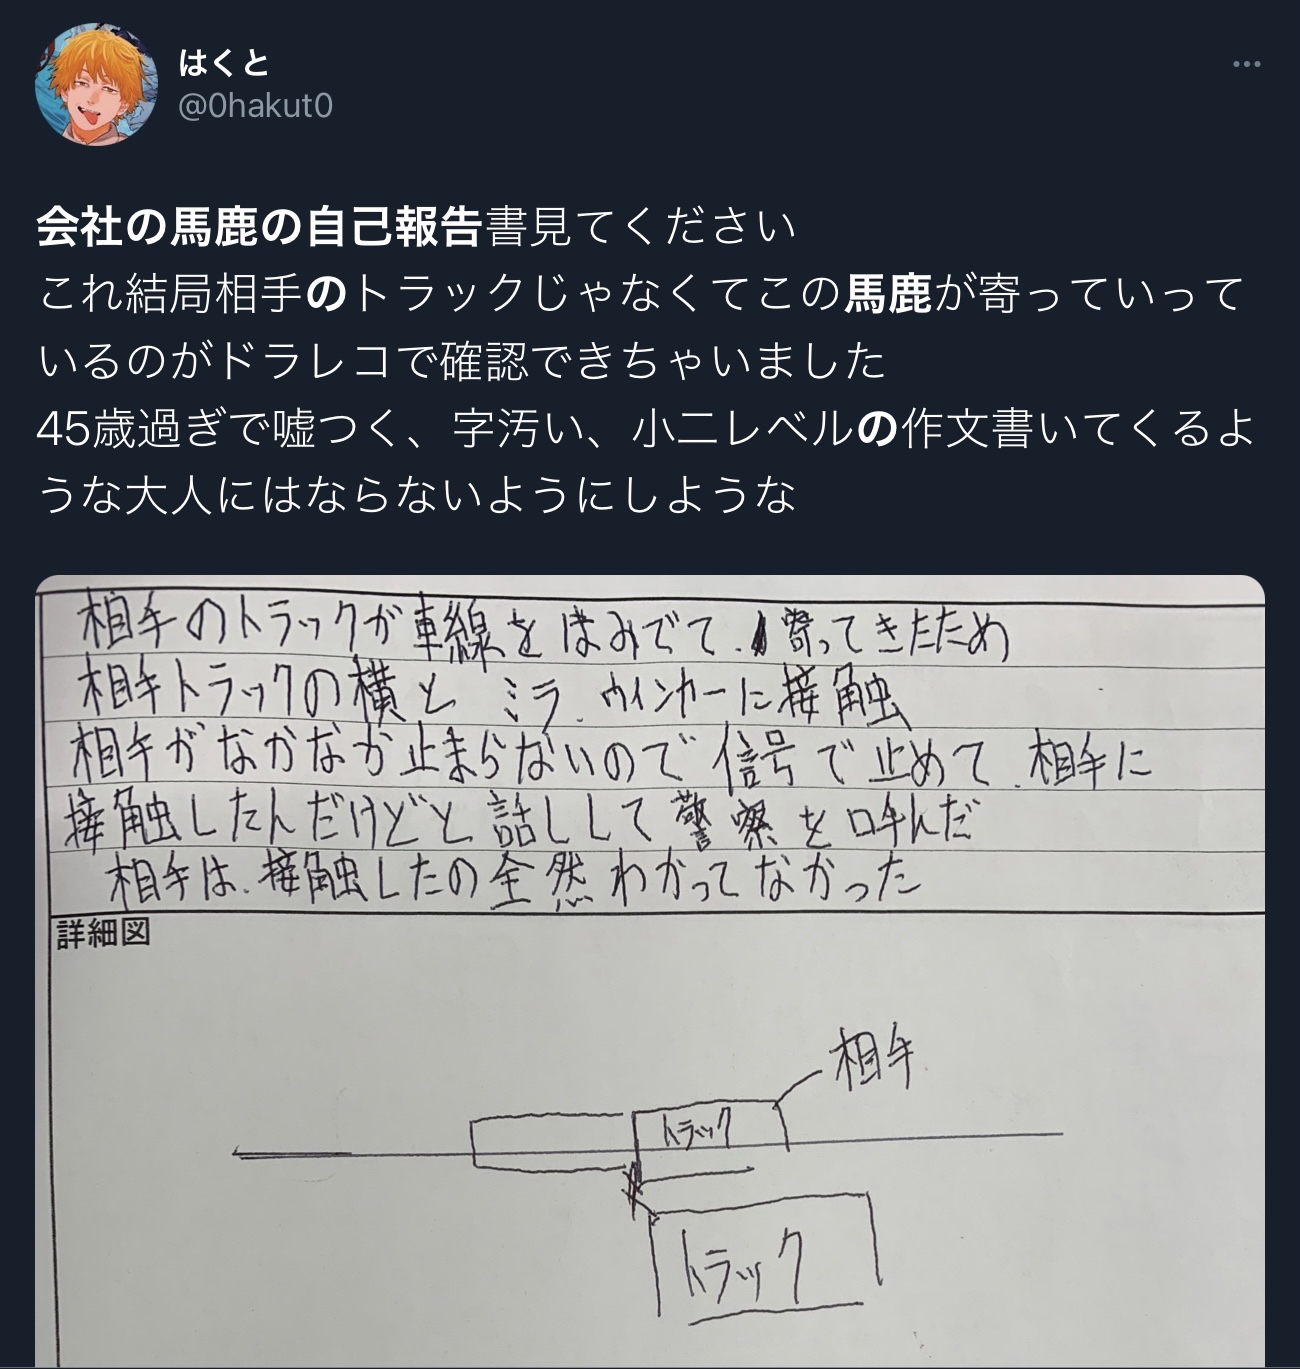Click the handwritten line about 信号で止めて
This screenshot has width=1300, height=1369.
612,763
